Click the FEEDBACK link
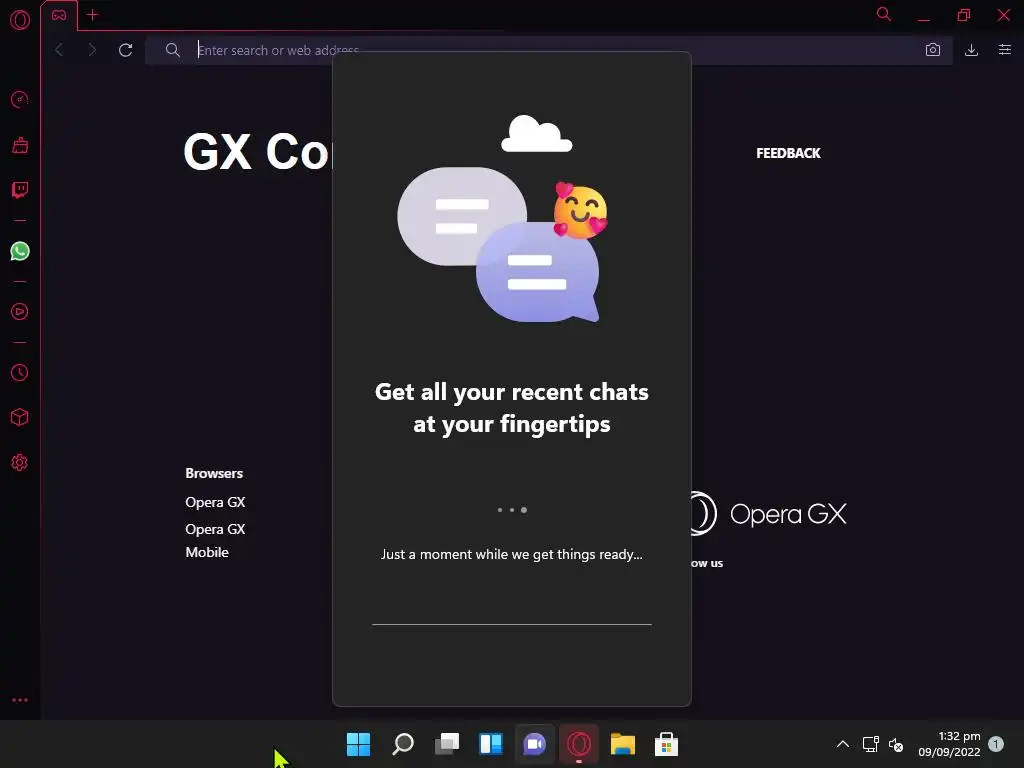 coord(788,153)
